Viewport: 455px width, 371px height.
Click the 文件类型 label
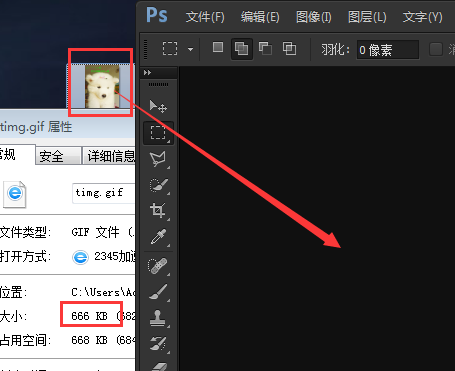click(25, 232)
